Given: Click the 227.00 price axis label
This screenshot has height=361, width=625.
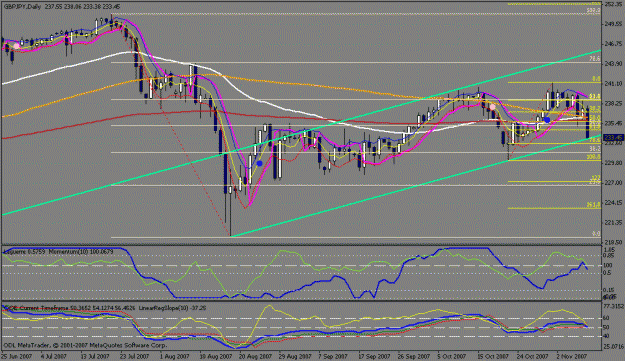Looking at the screenshot, I should [614, 182].
